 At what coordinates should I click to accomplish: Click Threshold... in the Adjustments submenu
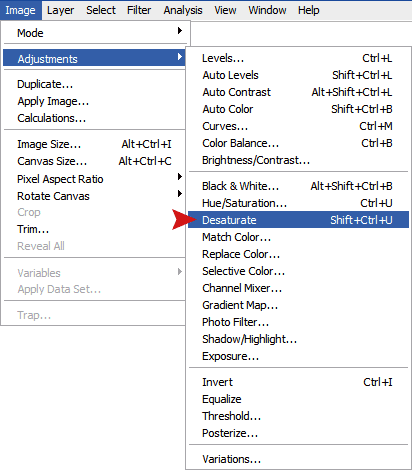[298, 416]
